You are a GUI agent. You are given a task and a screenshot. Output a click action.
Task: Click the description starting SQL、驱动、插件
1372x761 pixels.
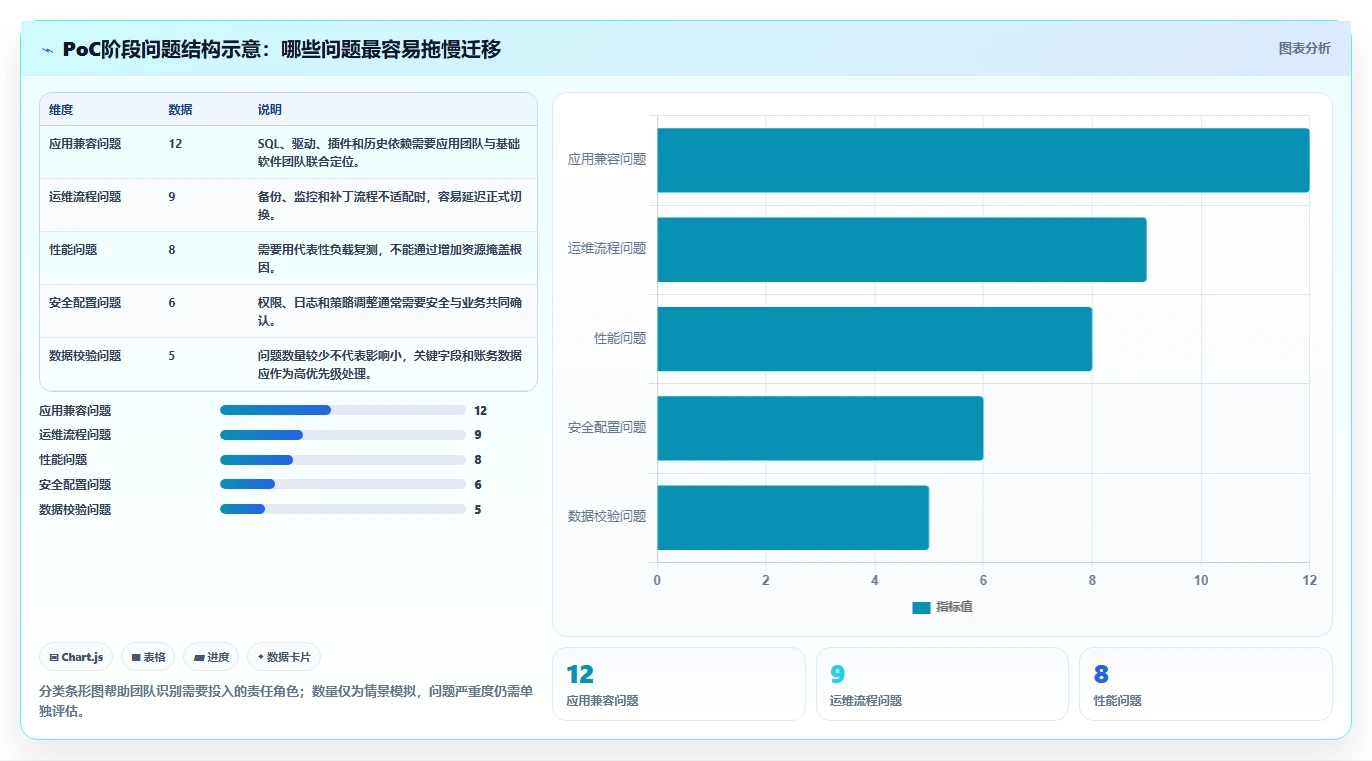click(390, 152)
